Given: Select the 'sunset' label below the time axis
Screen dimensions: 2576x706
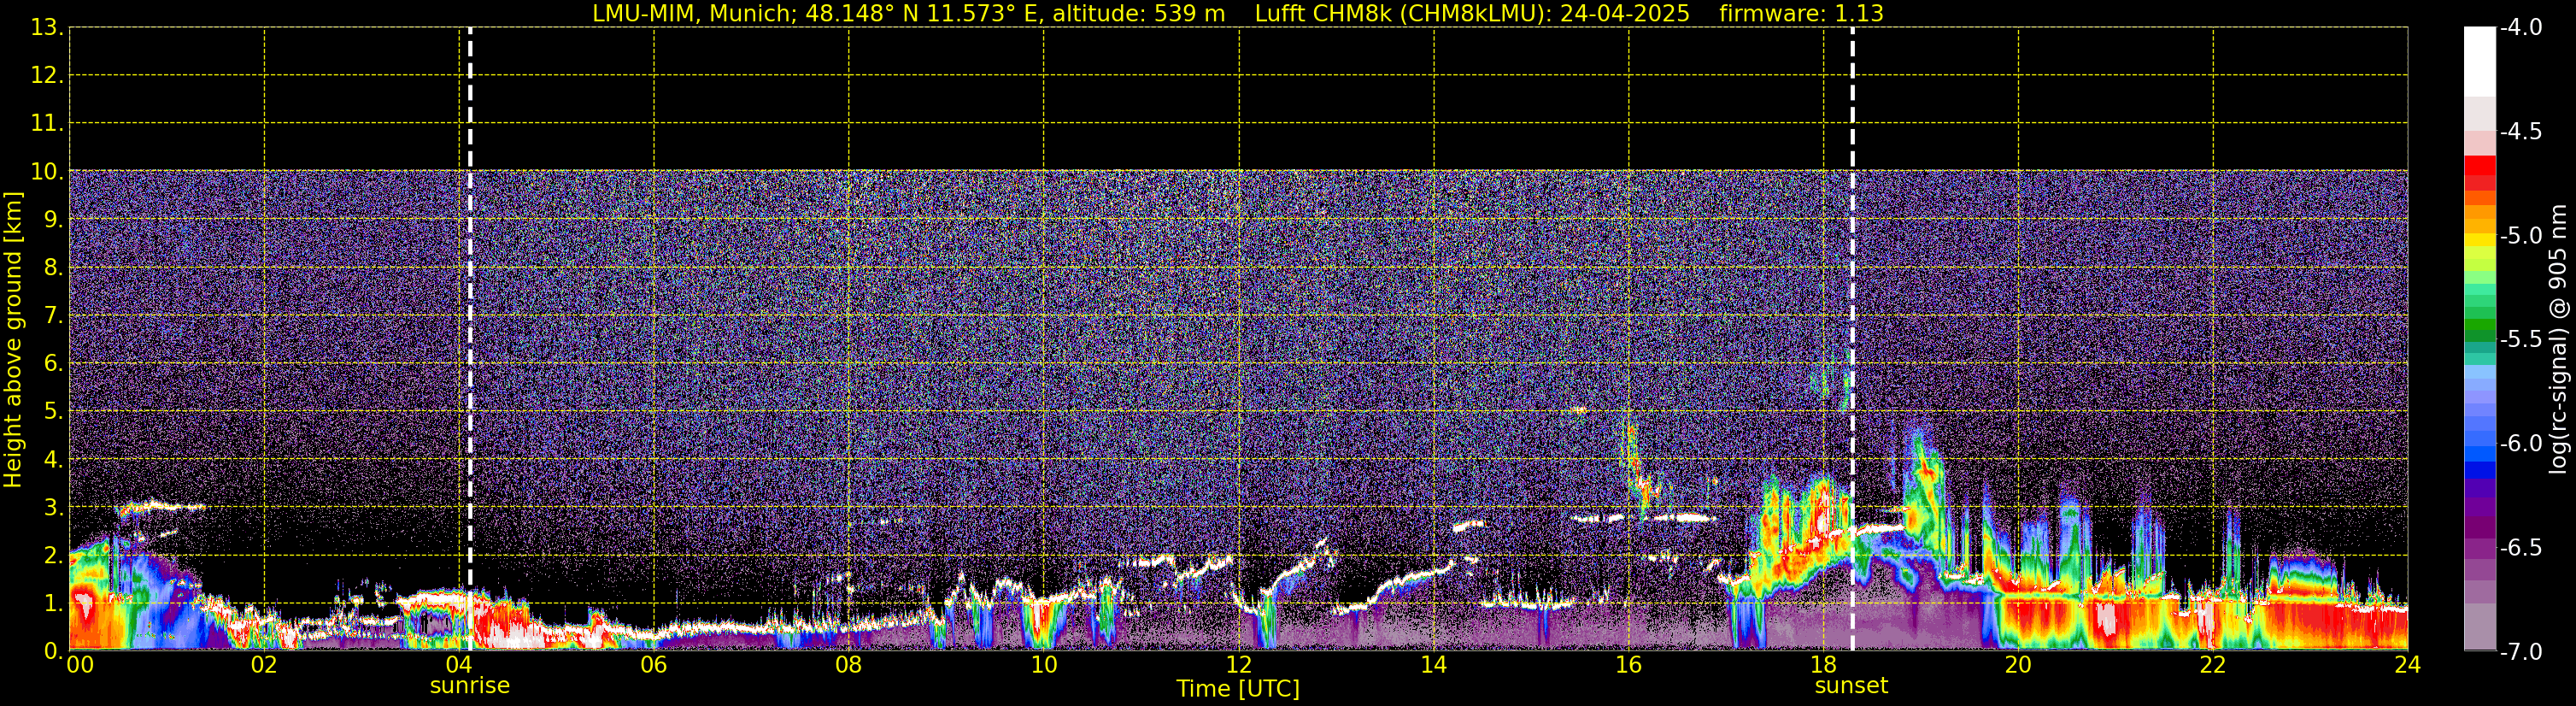Looking at the screenshot, I should pyautogui.click(x=1852, y=686).
